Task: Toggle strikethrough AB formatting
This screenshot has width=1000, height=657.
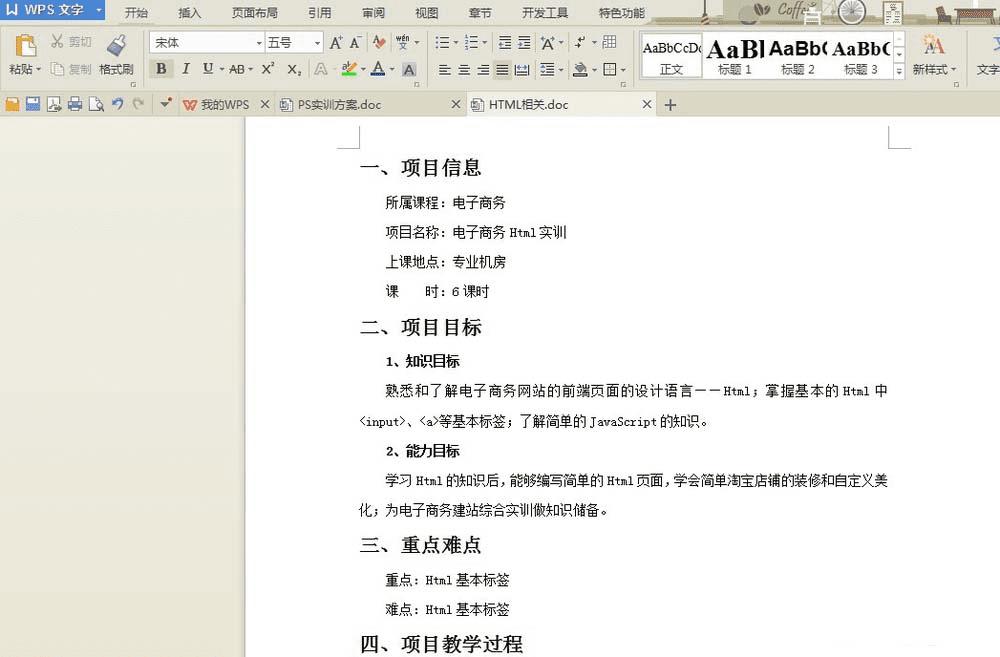Action: [237, 69]
